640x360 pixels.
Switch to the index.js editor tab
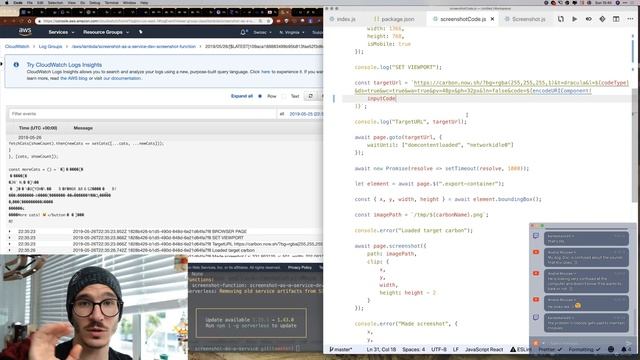[x=342, y=19]
